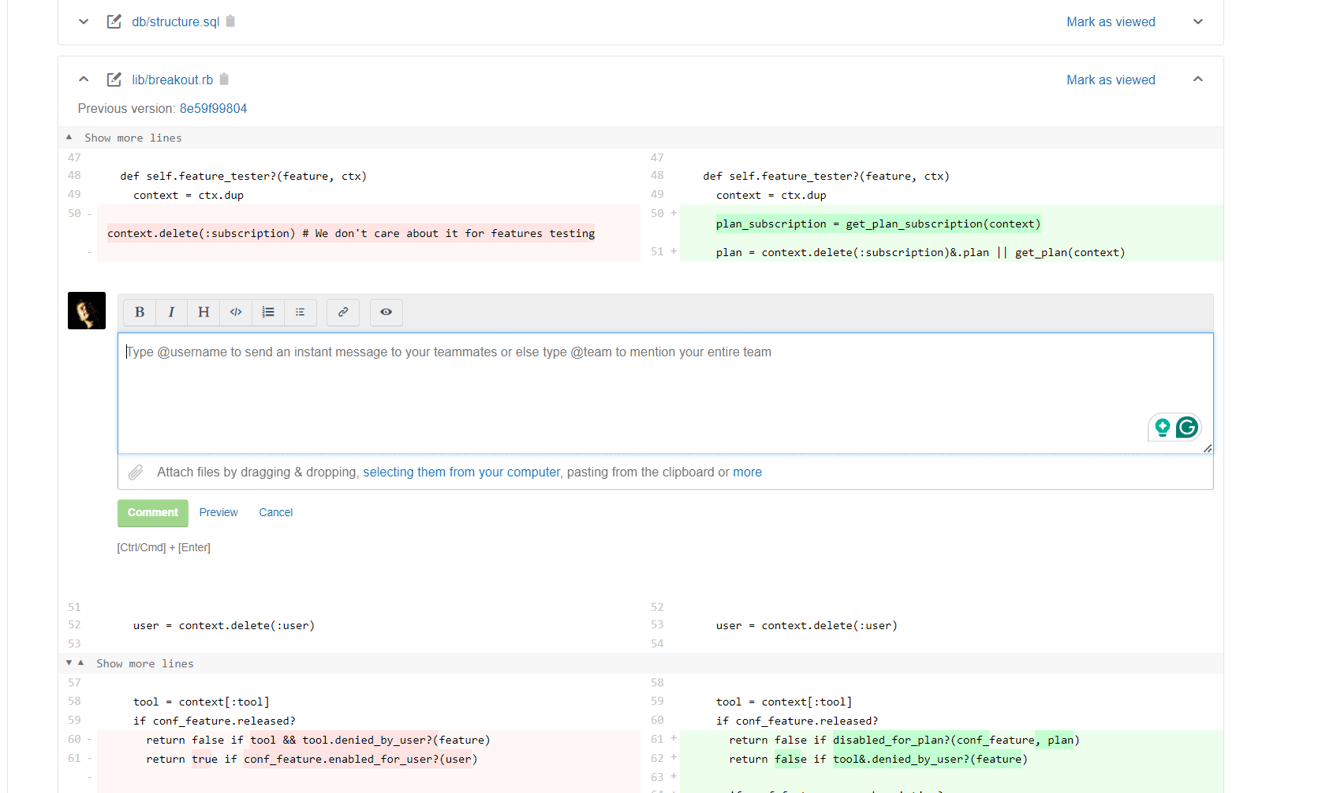Open the Grammarly widget in comment box

1187,427
